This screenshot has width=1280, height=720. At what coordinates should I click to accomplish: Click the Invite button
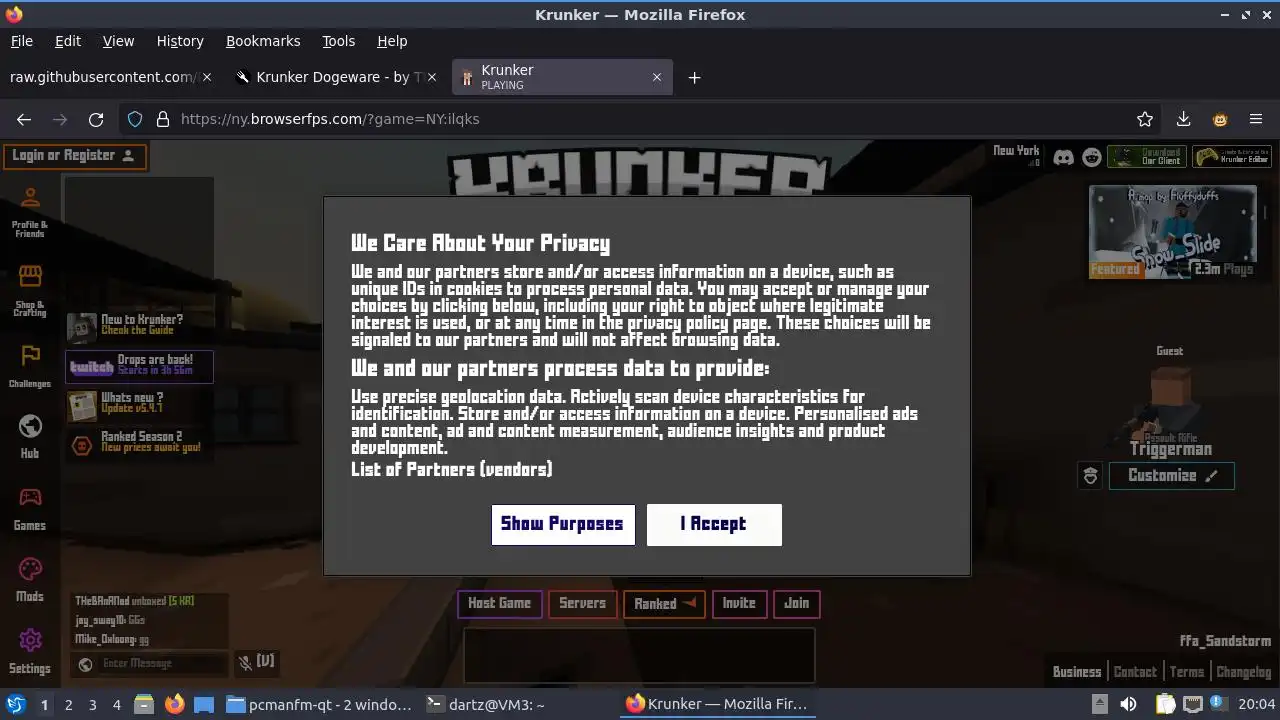tap(739, 604)
